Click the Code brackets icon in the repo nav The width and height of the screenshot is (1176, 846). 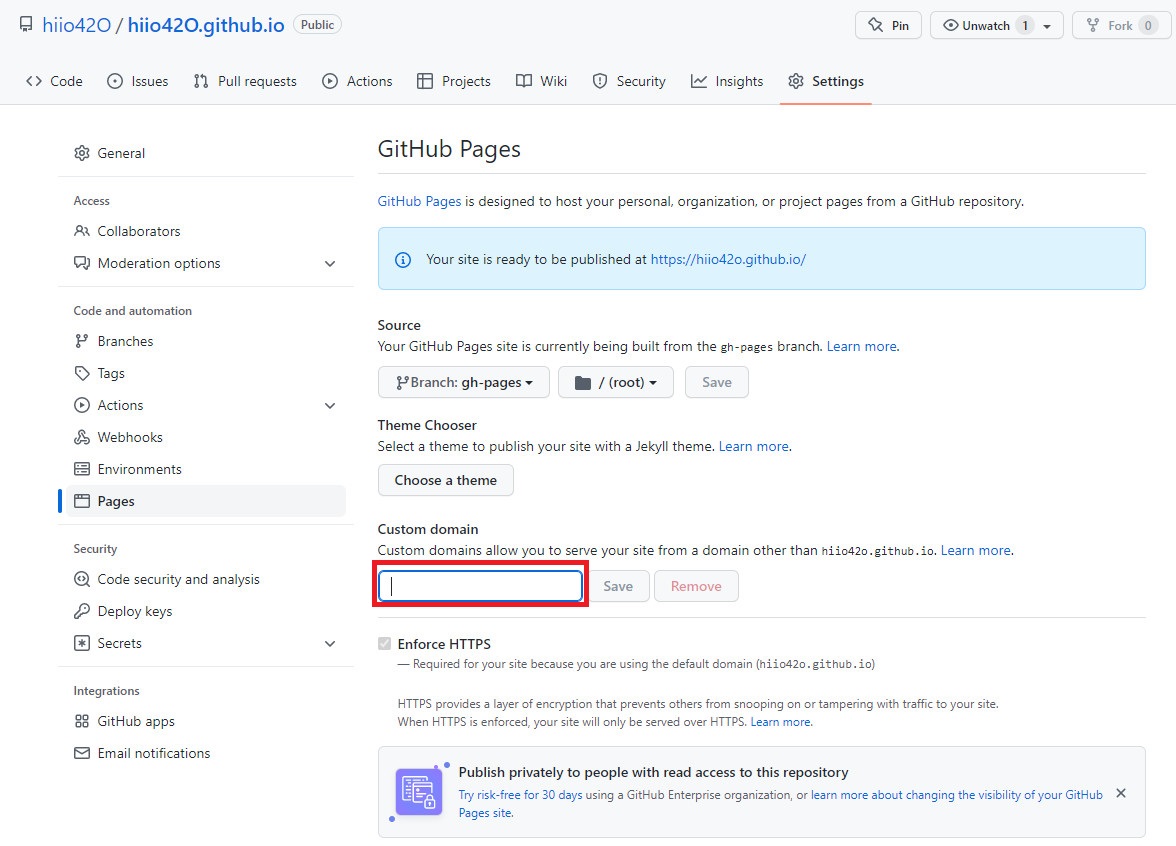pos(34,81)
